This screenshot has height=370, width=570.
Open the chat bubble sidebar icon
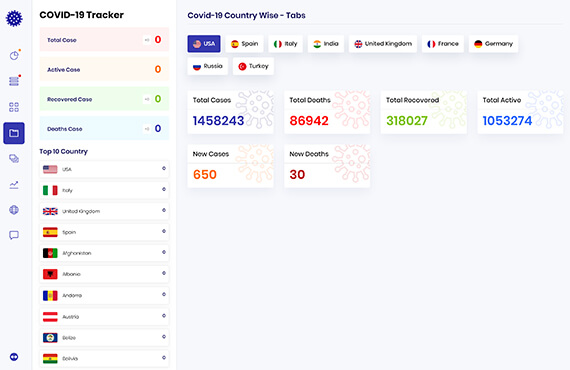pos(14,235)
